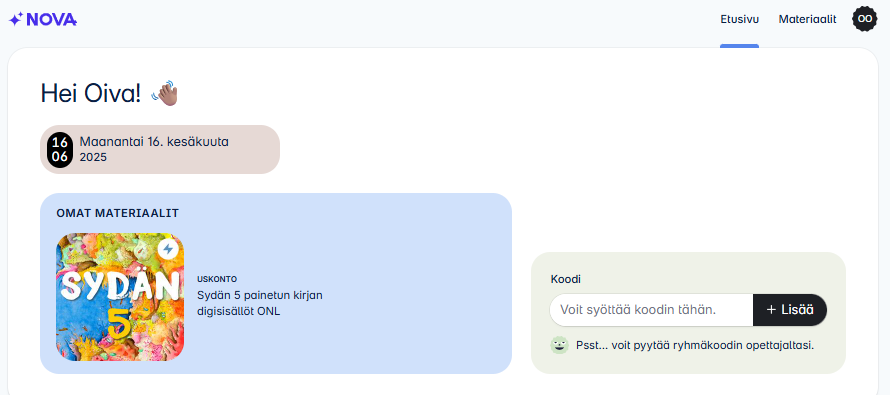Click the Koodi field label
This screenshot has width=890, height=395.
(x=566, y=279)
